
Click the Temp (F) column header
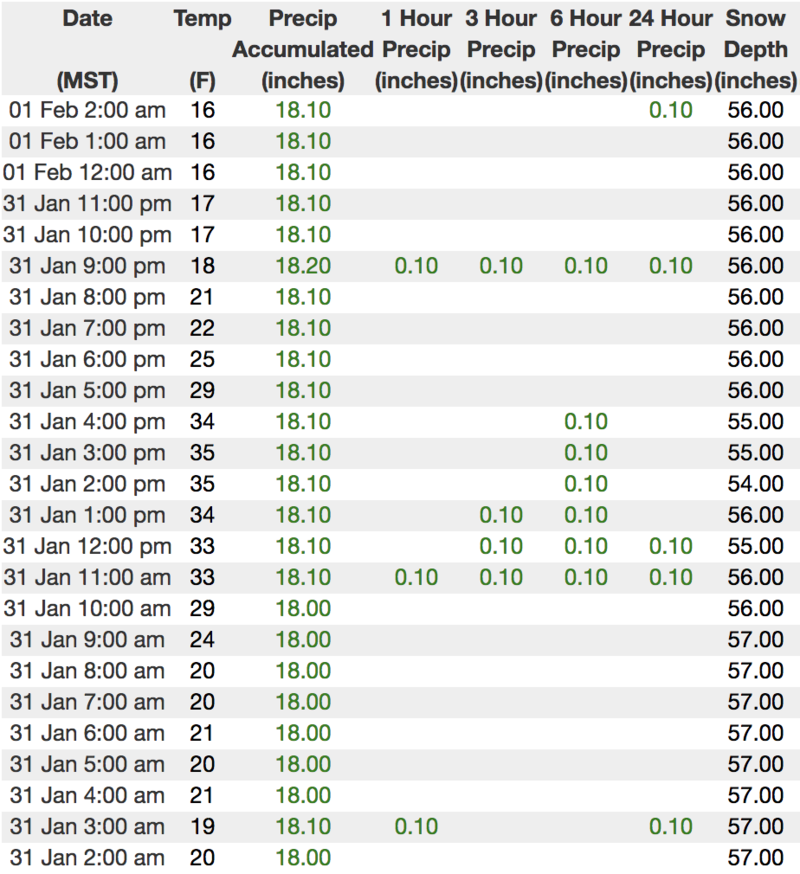[202, 48]
